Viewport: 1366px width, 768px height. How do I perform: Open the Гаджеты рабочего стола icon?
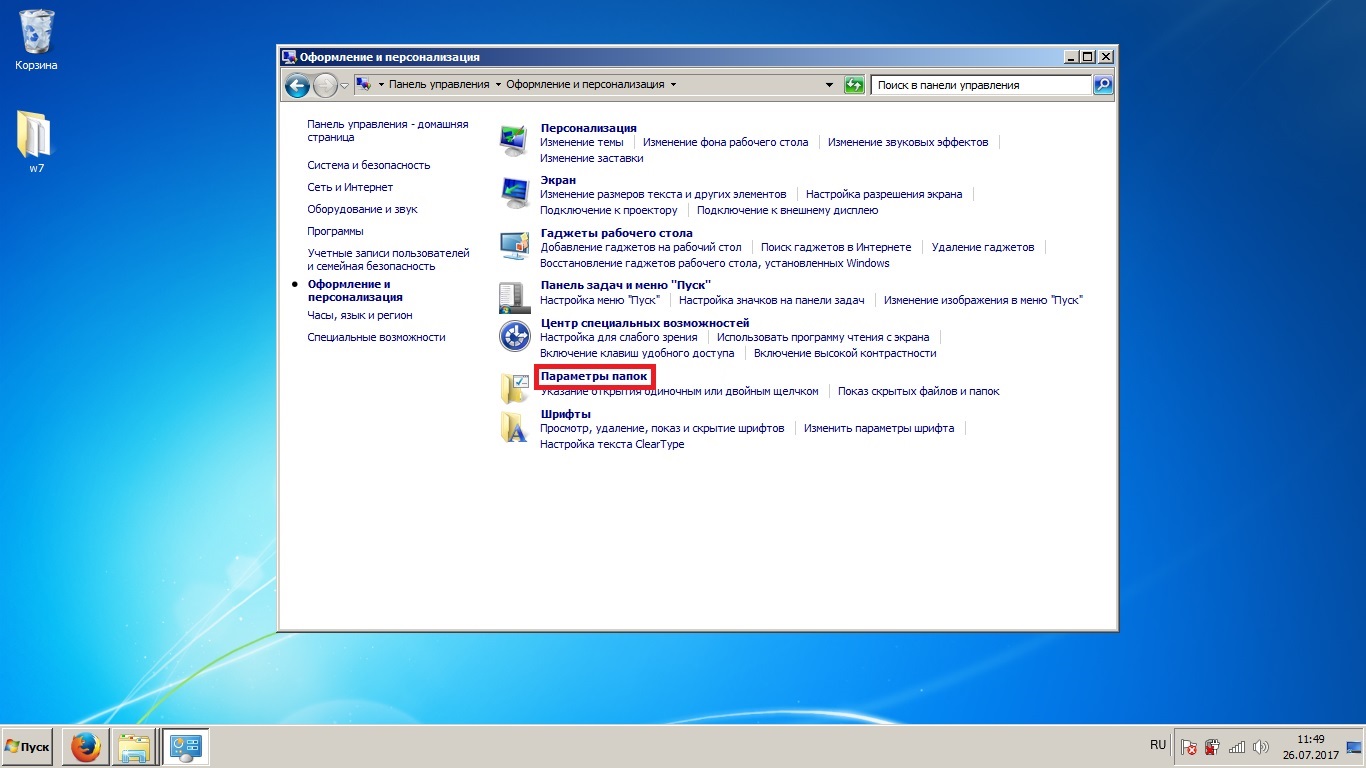[x=514, y=246]
